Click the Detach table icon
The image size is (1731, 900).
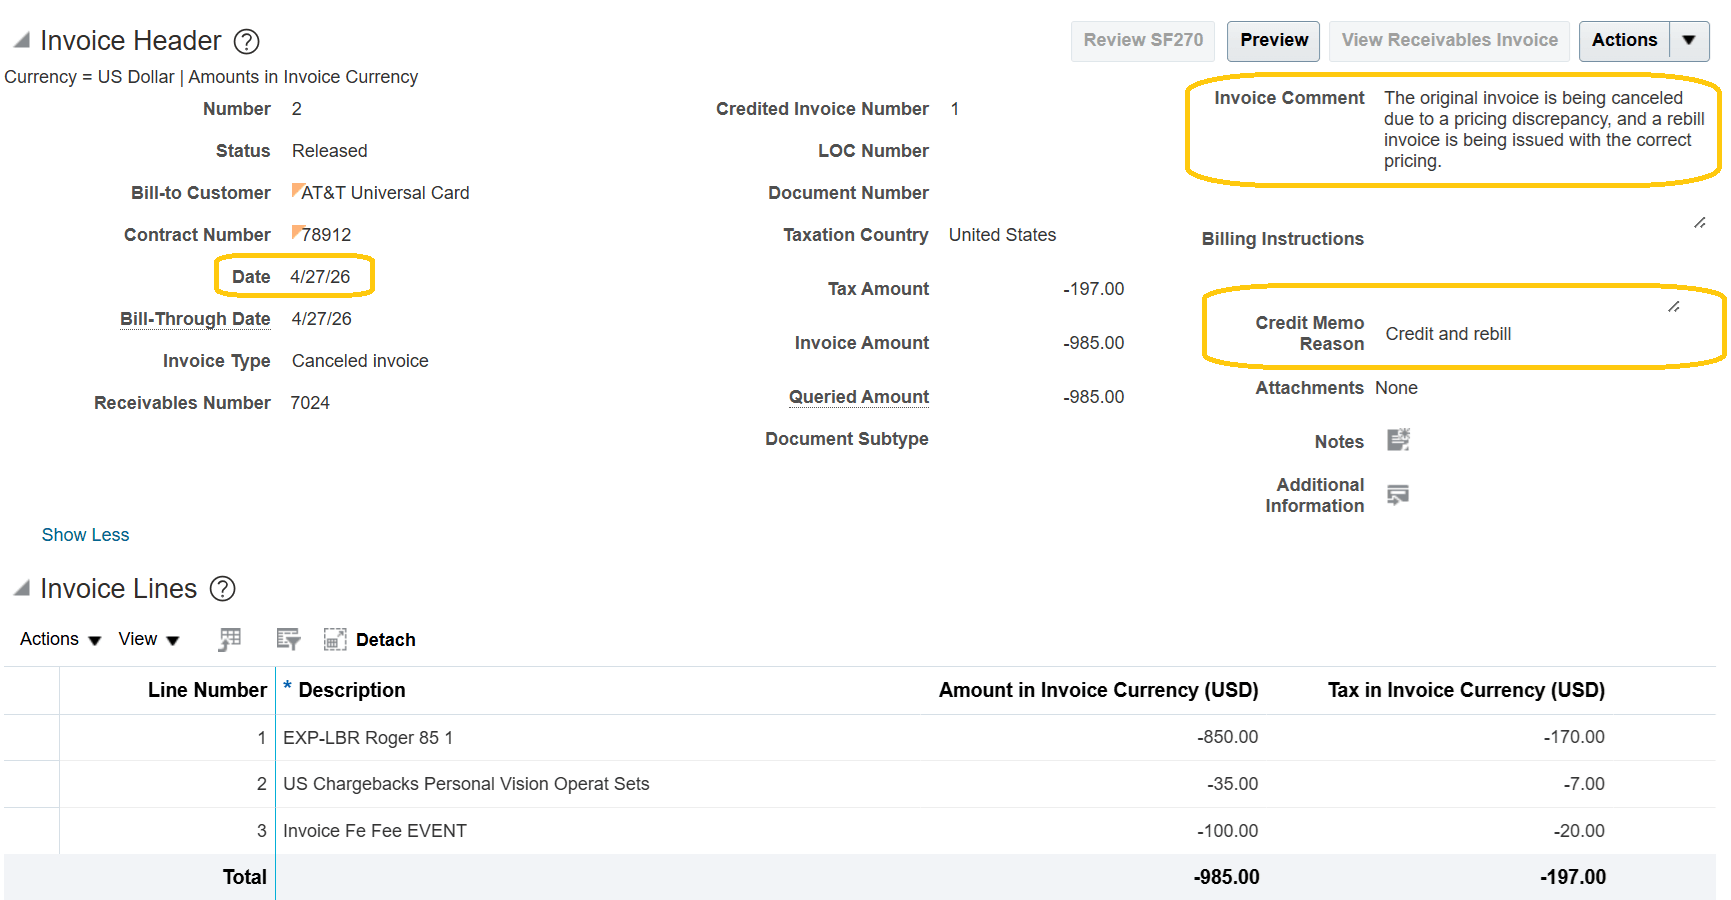335,639
